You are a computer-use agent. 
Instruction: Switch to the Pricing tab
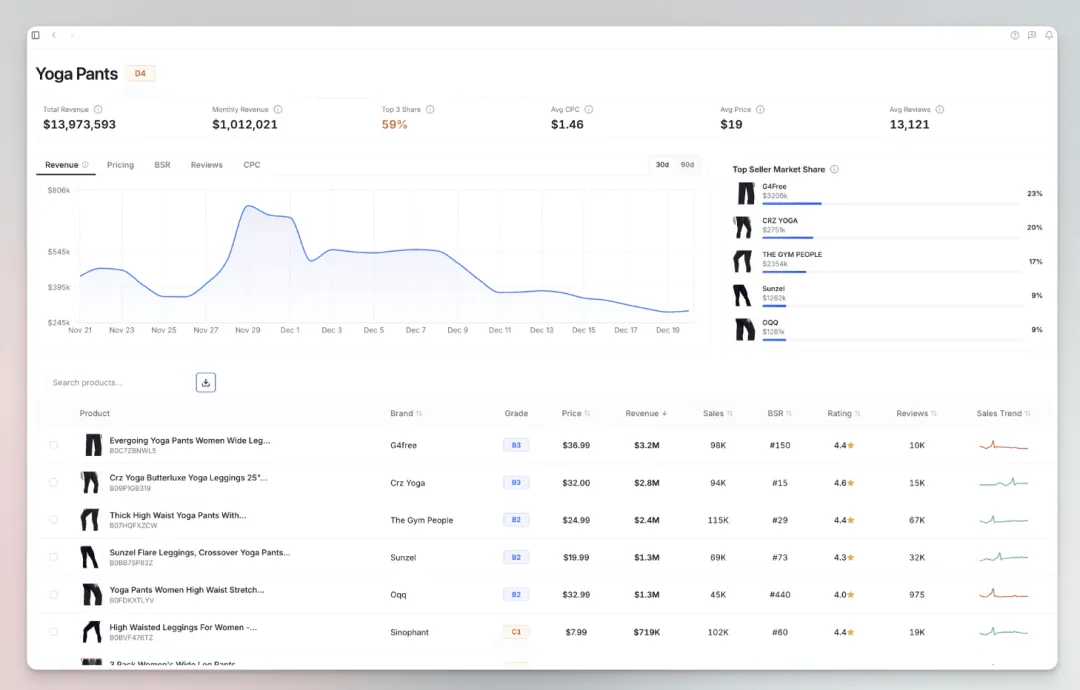pyautogui.click(x=121, y=165)
